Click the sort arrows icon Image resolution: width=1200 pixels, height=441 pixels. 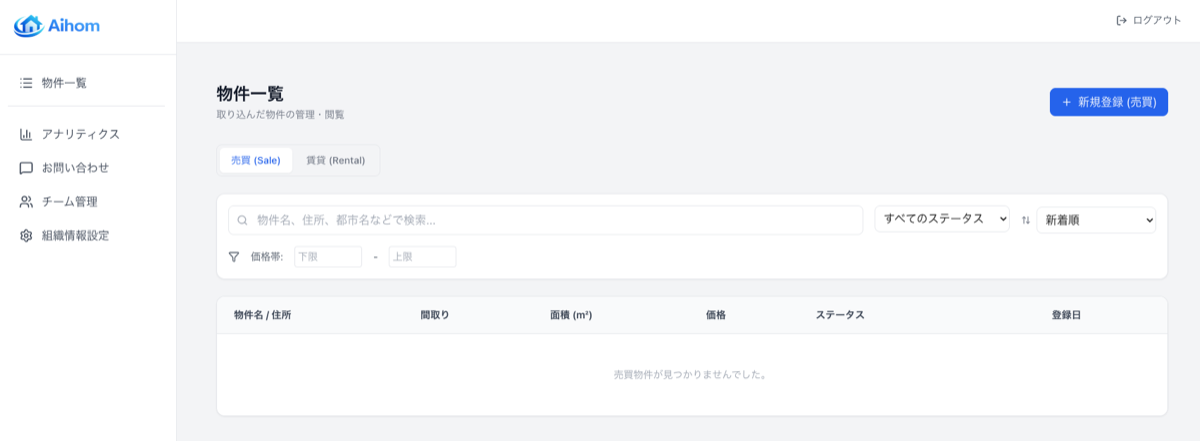[x=1025, y=220]
